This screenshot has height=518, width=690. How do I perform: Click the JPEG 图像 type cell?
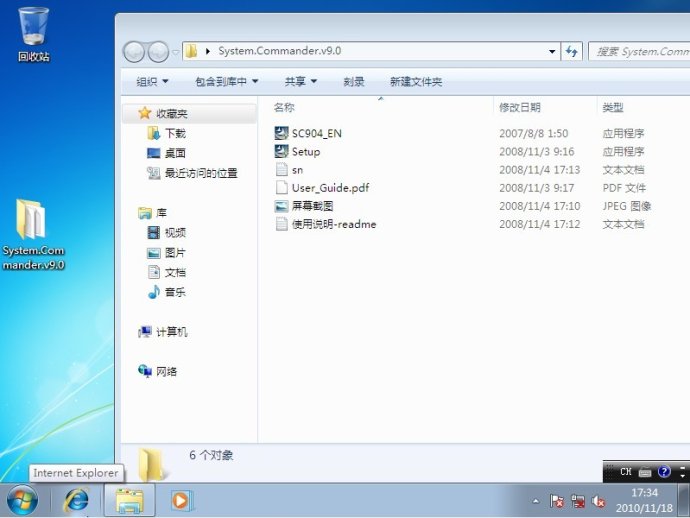point(627,206)
